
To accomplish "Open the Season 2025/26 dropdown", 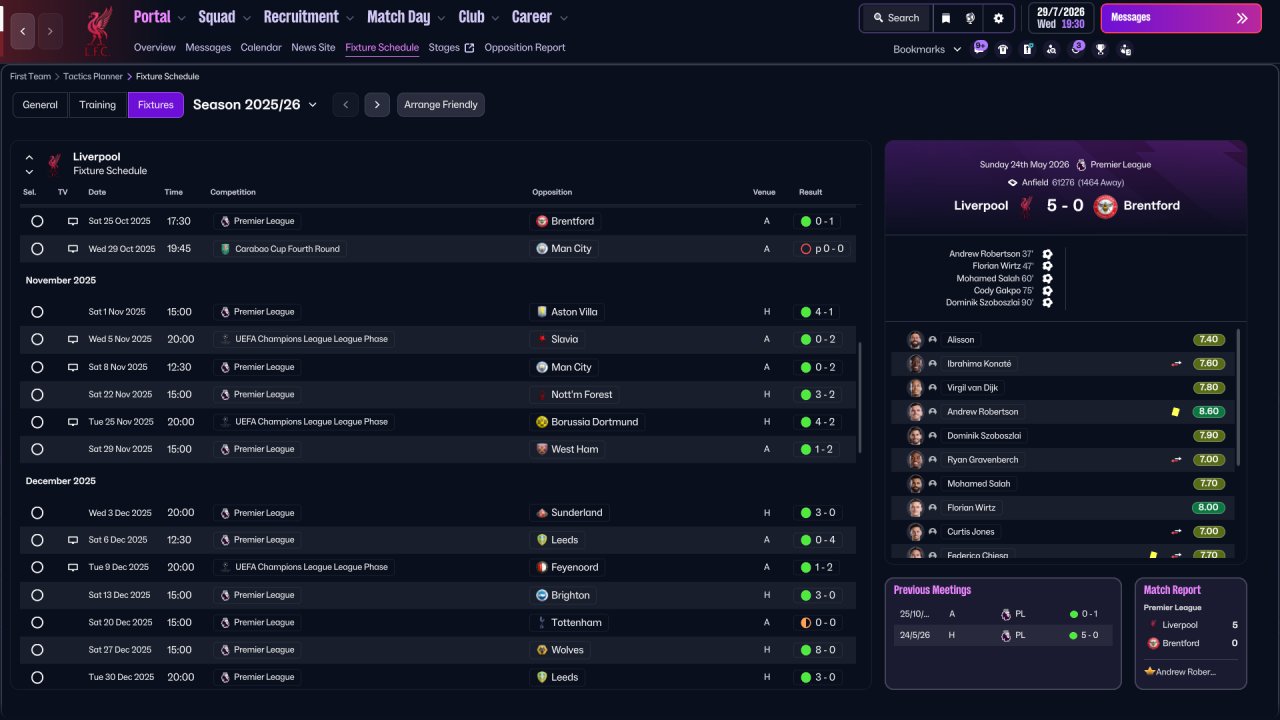I will (255, 105).
